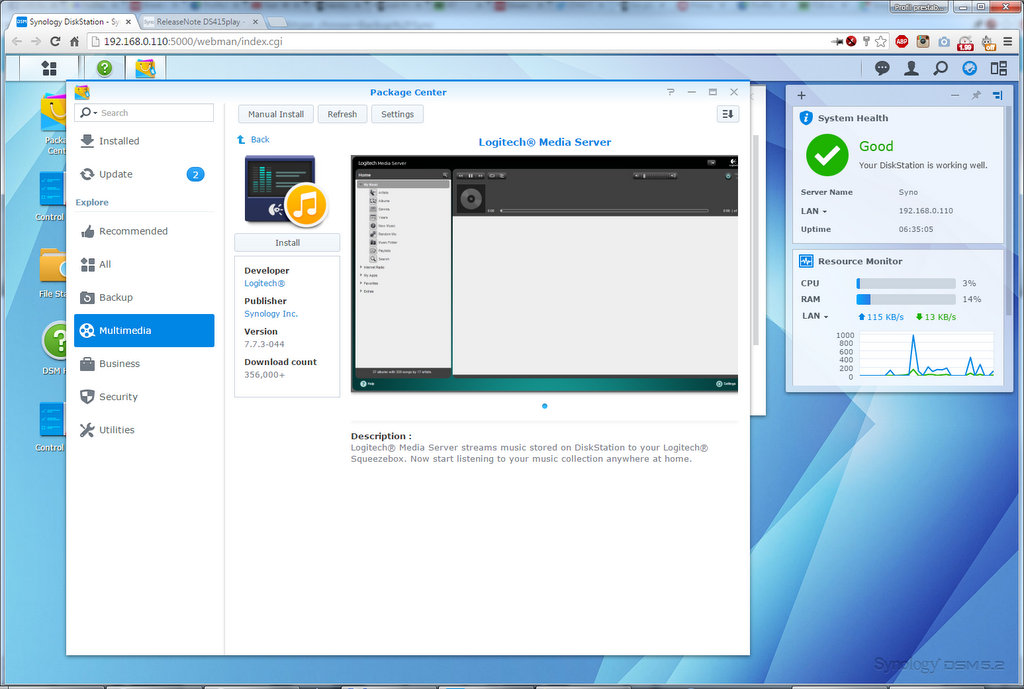
Task: Reload the browser page
Action: 56,42
